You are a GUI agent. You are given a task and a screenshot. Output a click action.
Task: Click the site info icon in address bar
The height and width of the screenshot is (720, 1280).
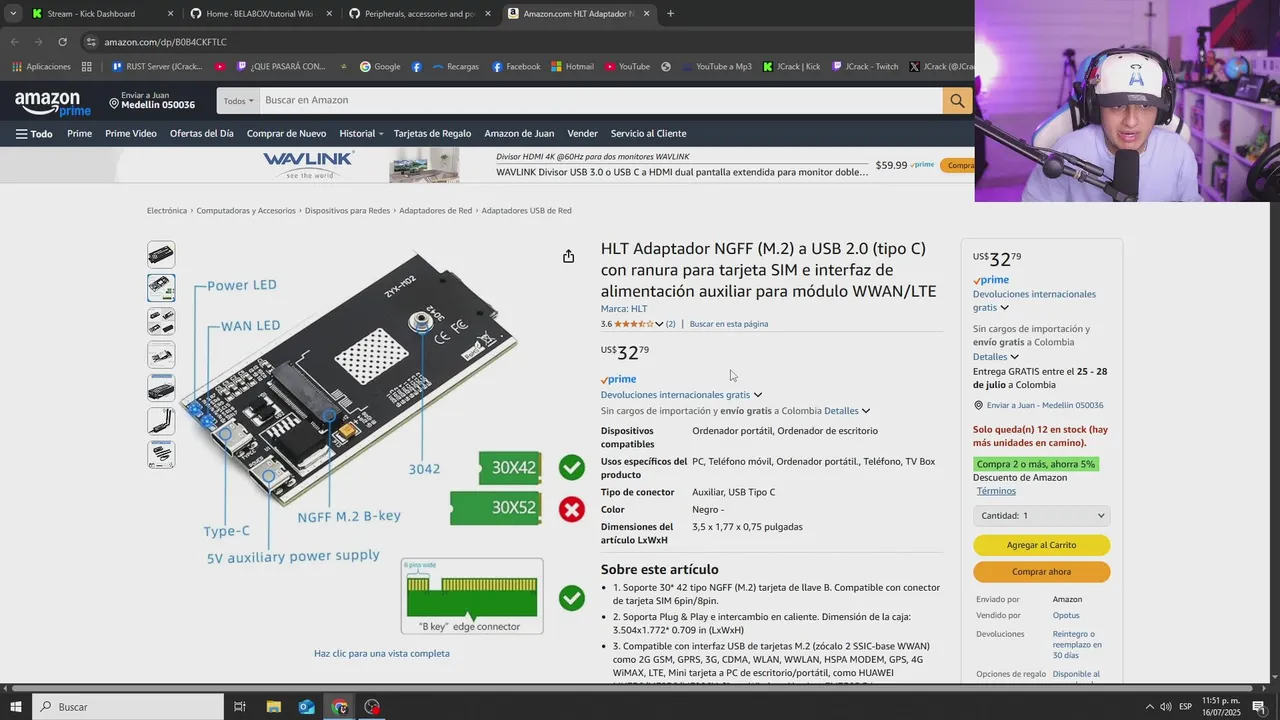tap(91, 42)
